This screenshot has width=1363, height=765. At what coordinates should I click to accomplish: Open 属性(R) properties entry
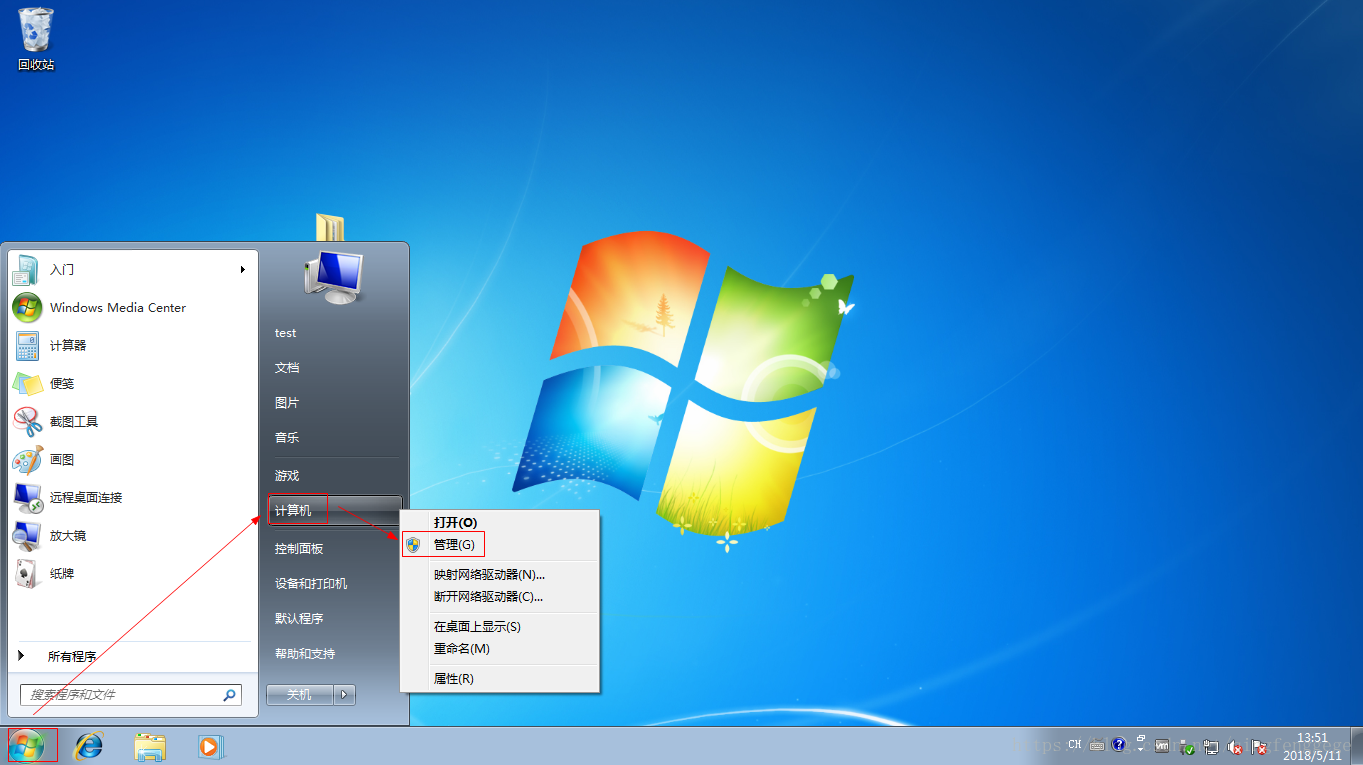click(499, 678)
